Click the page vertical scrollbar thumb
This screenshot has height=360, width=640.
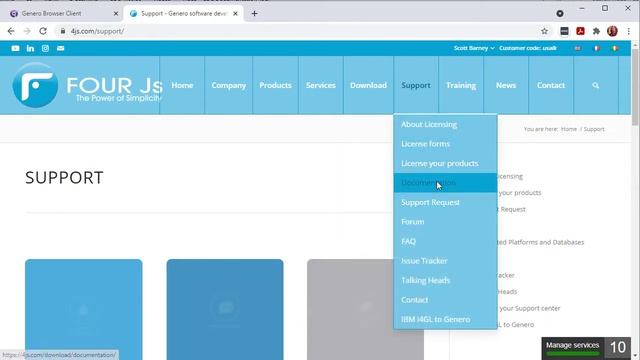tap(635, 87)
